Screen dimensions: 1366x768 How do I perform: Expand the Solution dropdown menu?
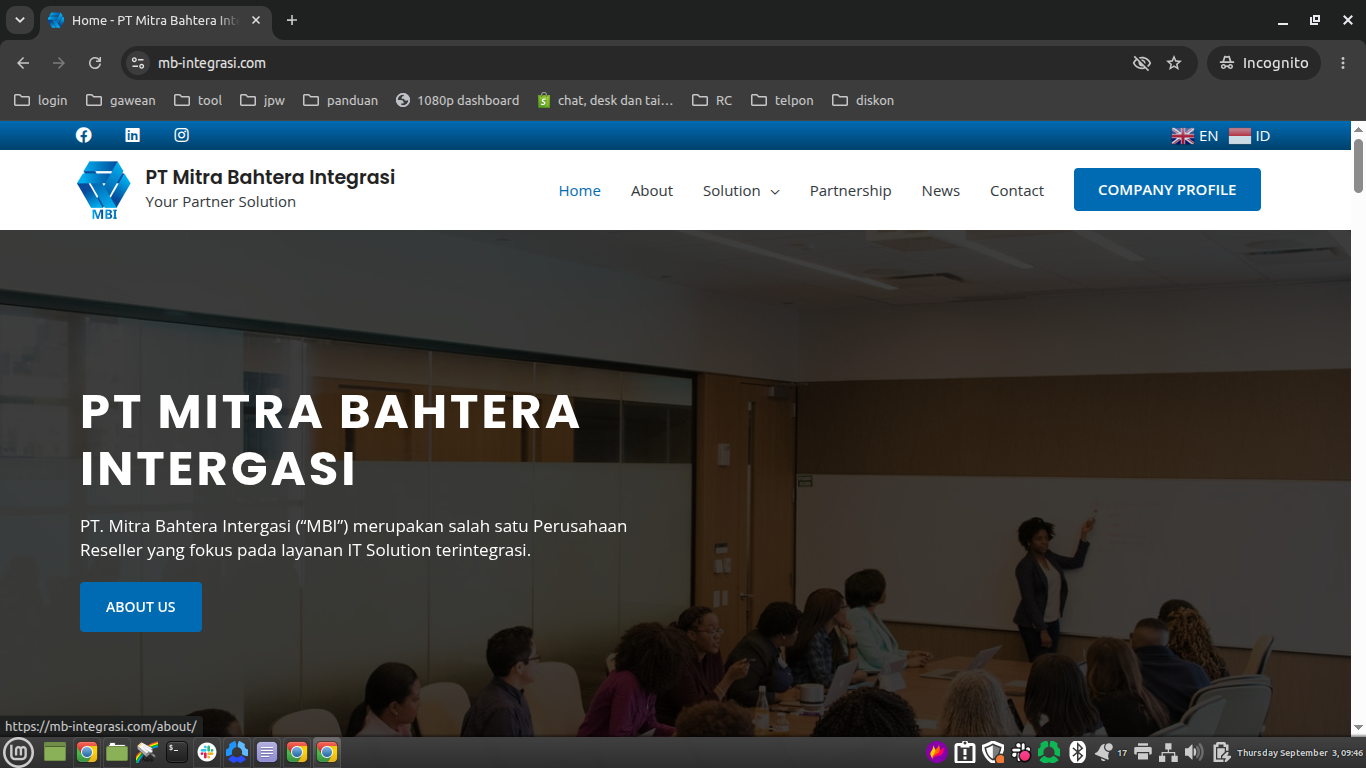point(741,191)
